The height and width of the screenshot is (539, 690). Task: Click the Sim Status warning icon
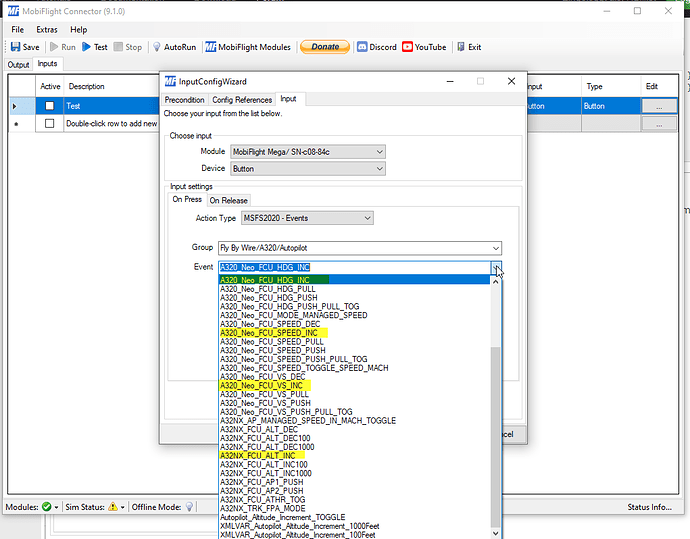tap(112, 507)
